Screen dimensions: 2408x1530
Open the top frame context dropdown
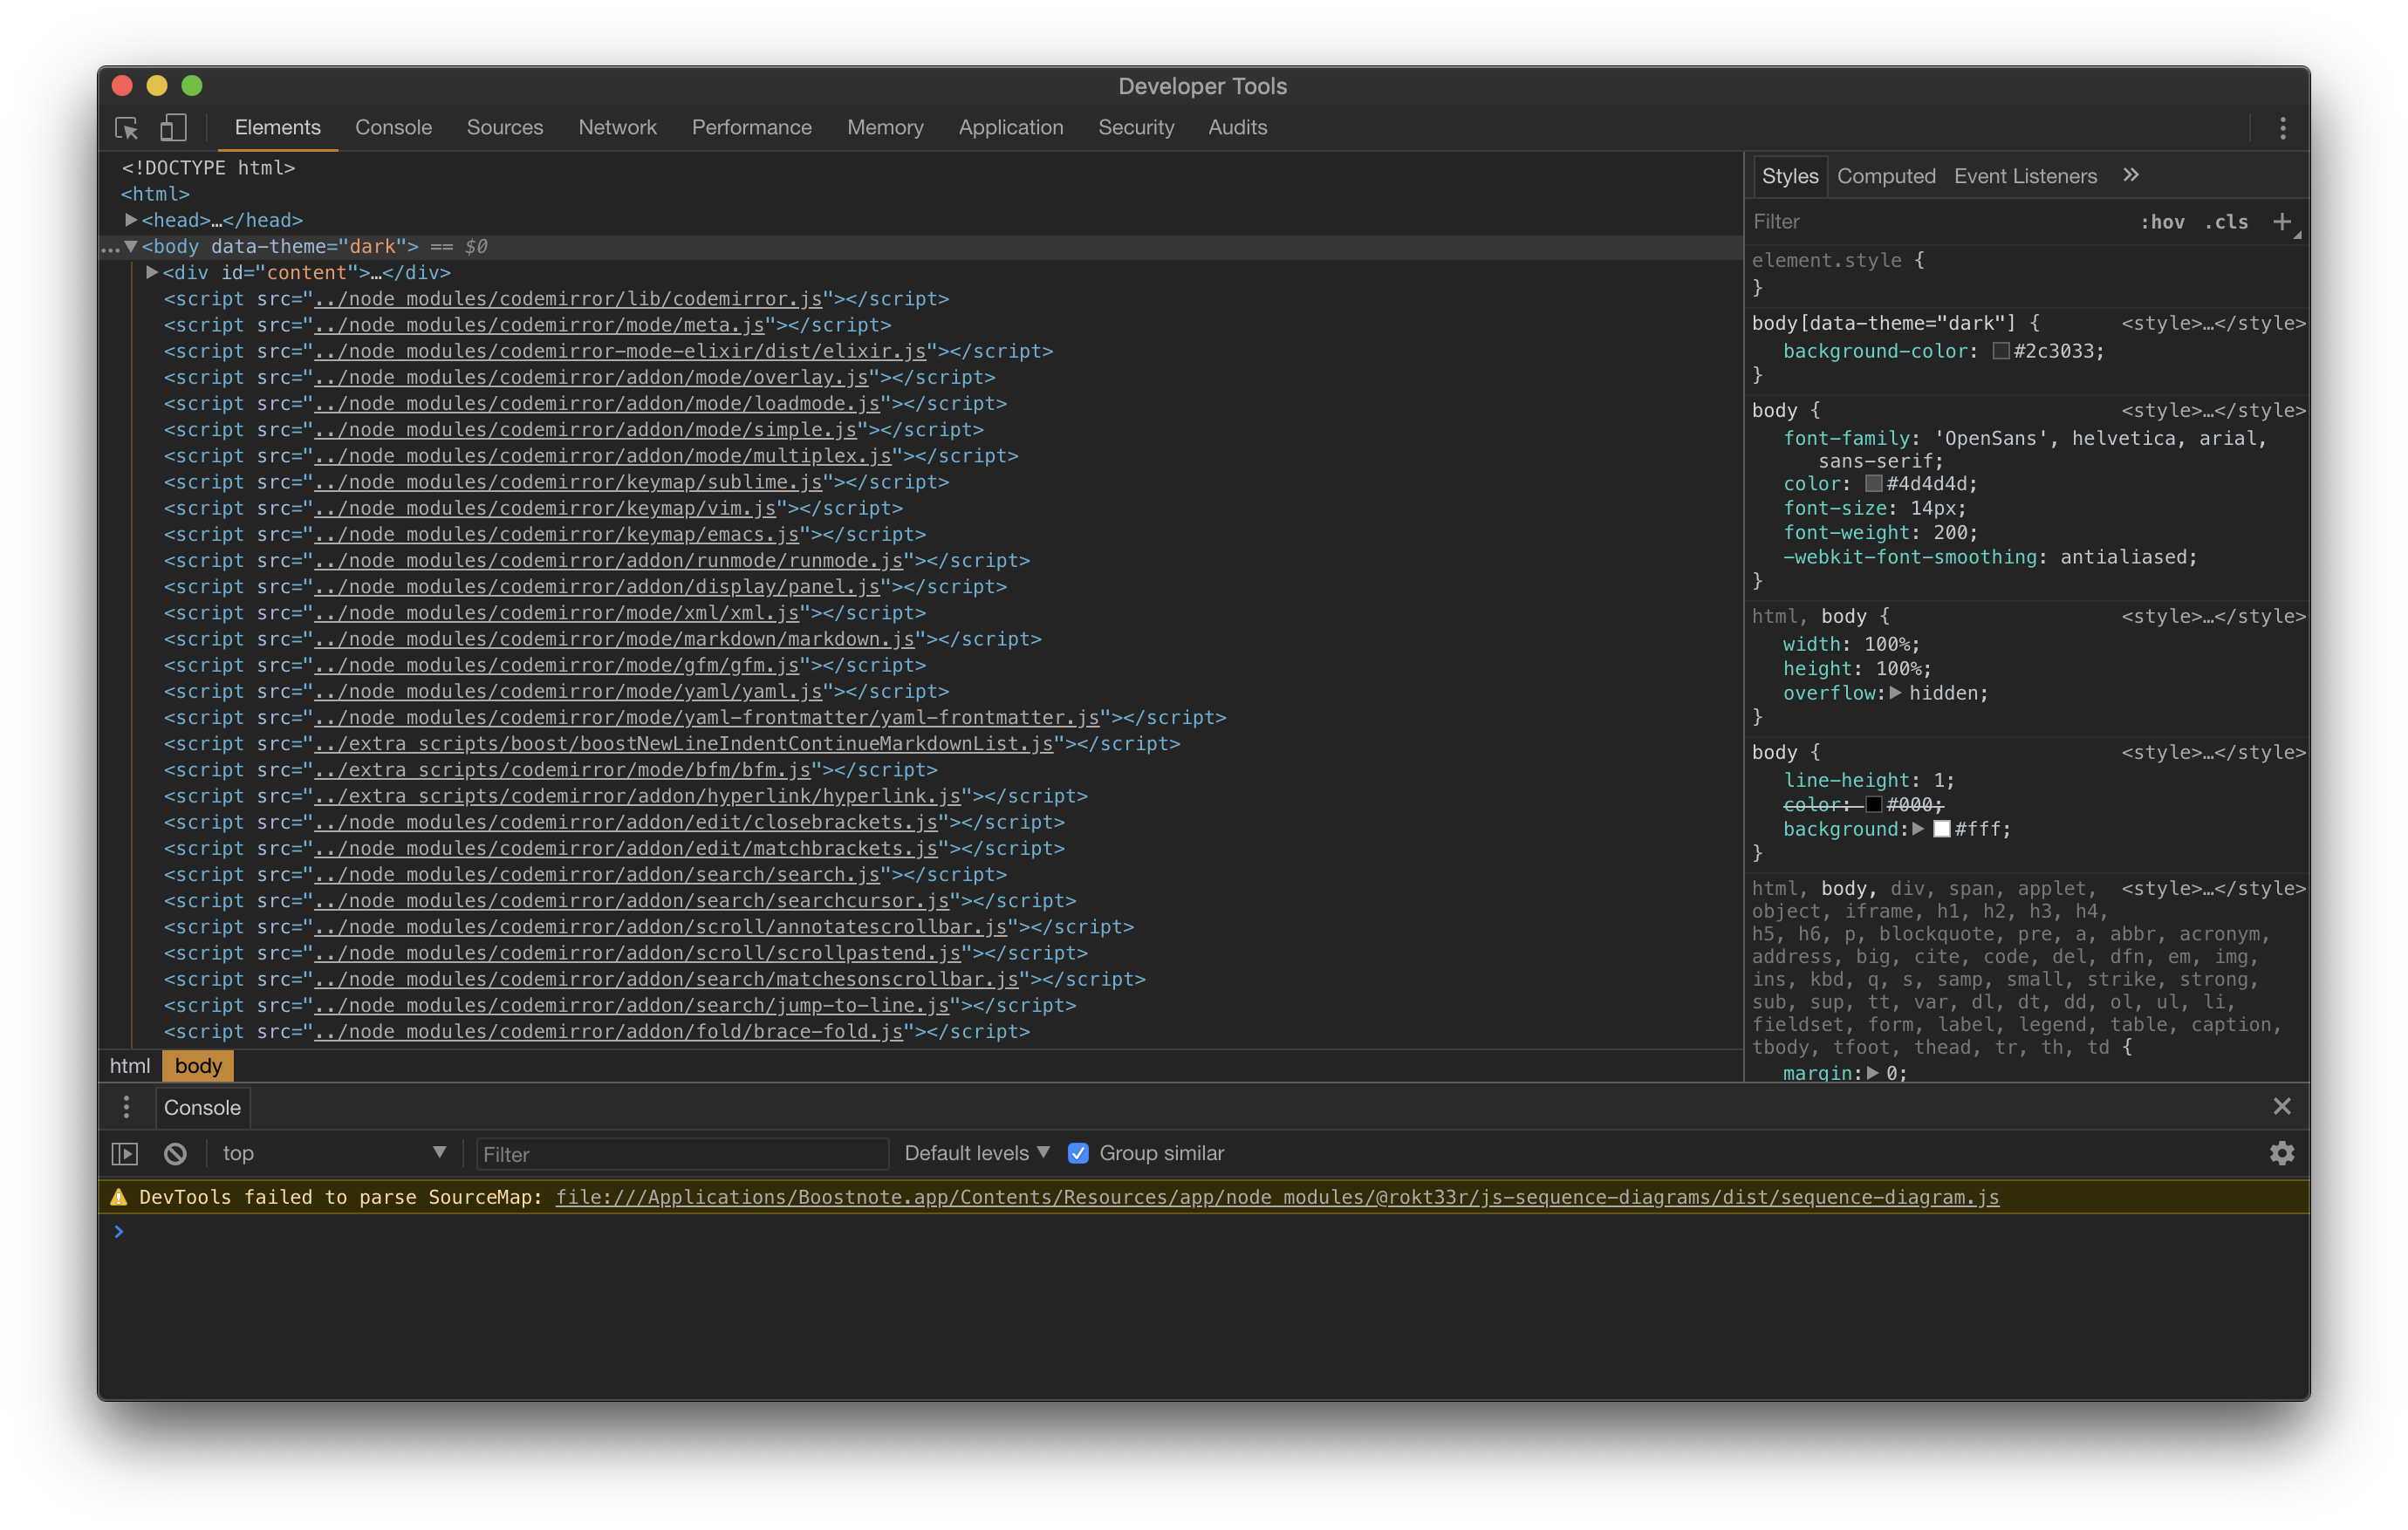pyautogui.click(x=335, y=1153)
